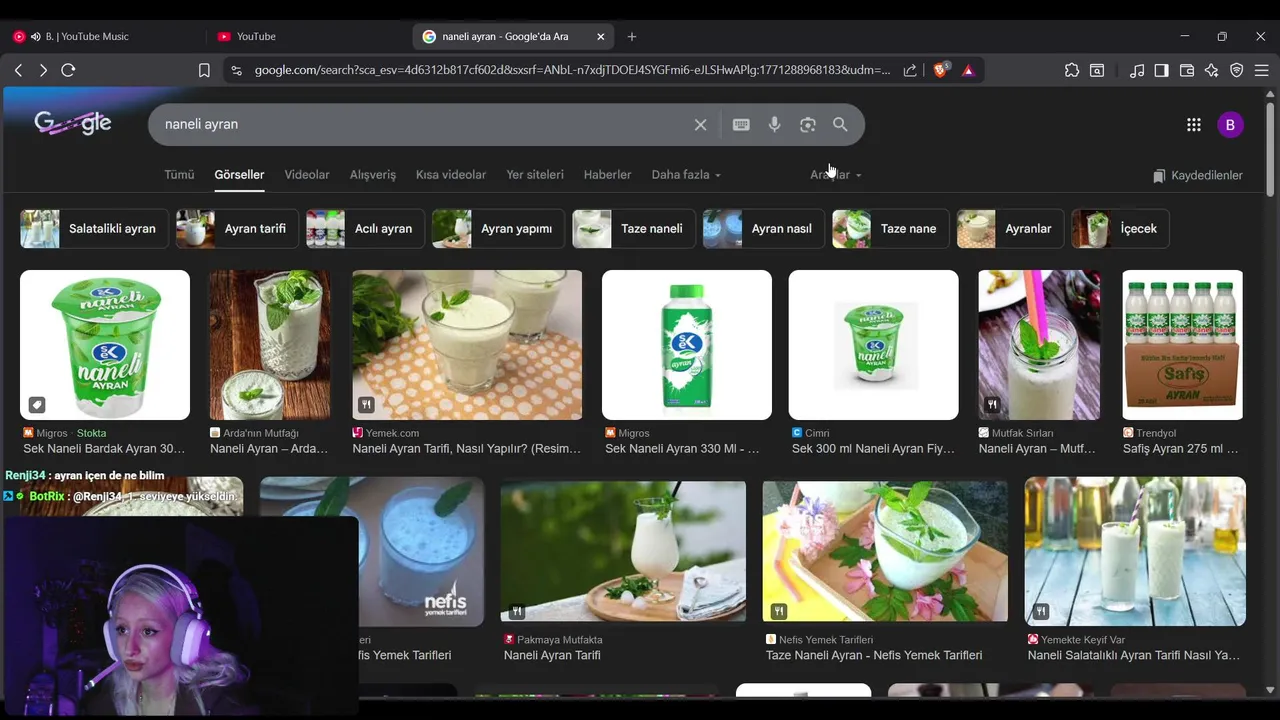Select Yer siteleri search tab
The image size is (1280, 720).
pos(535,175)
